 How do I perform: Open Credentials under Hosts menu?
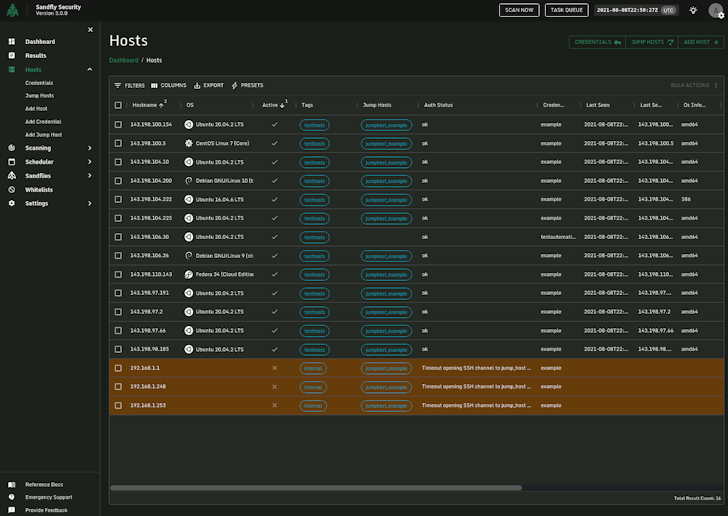[x=39, y=83]
